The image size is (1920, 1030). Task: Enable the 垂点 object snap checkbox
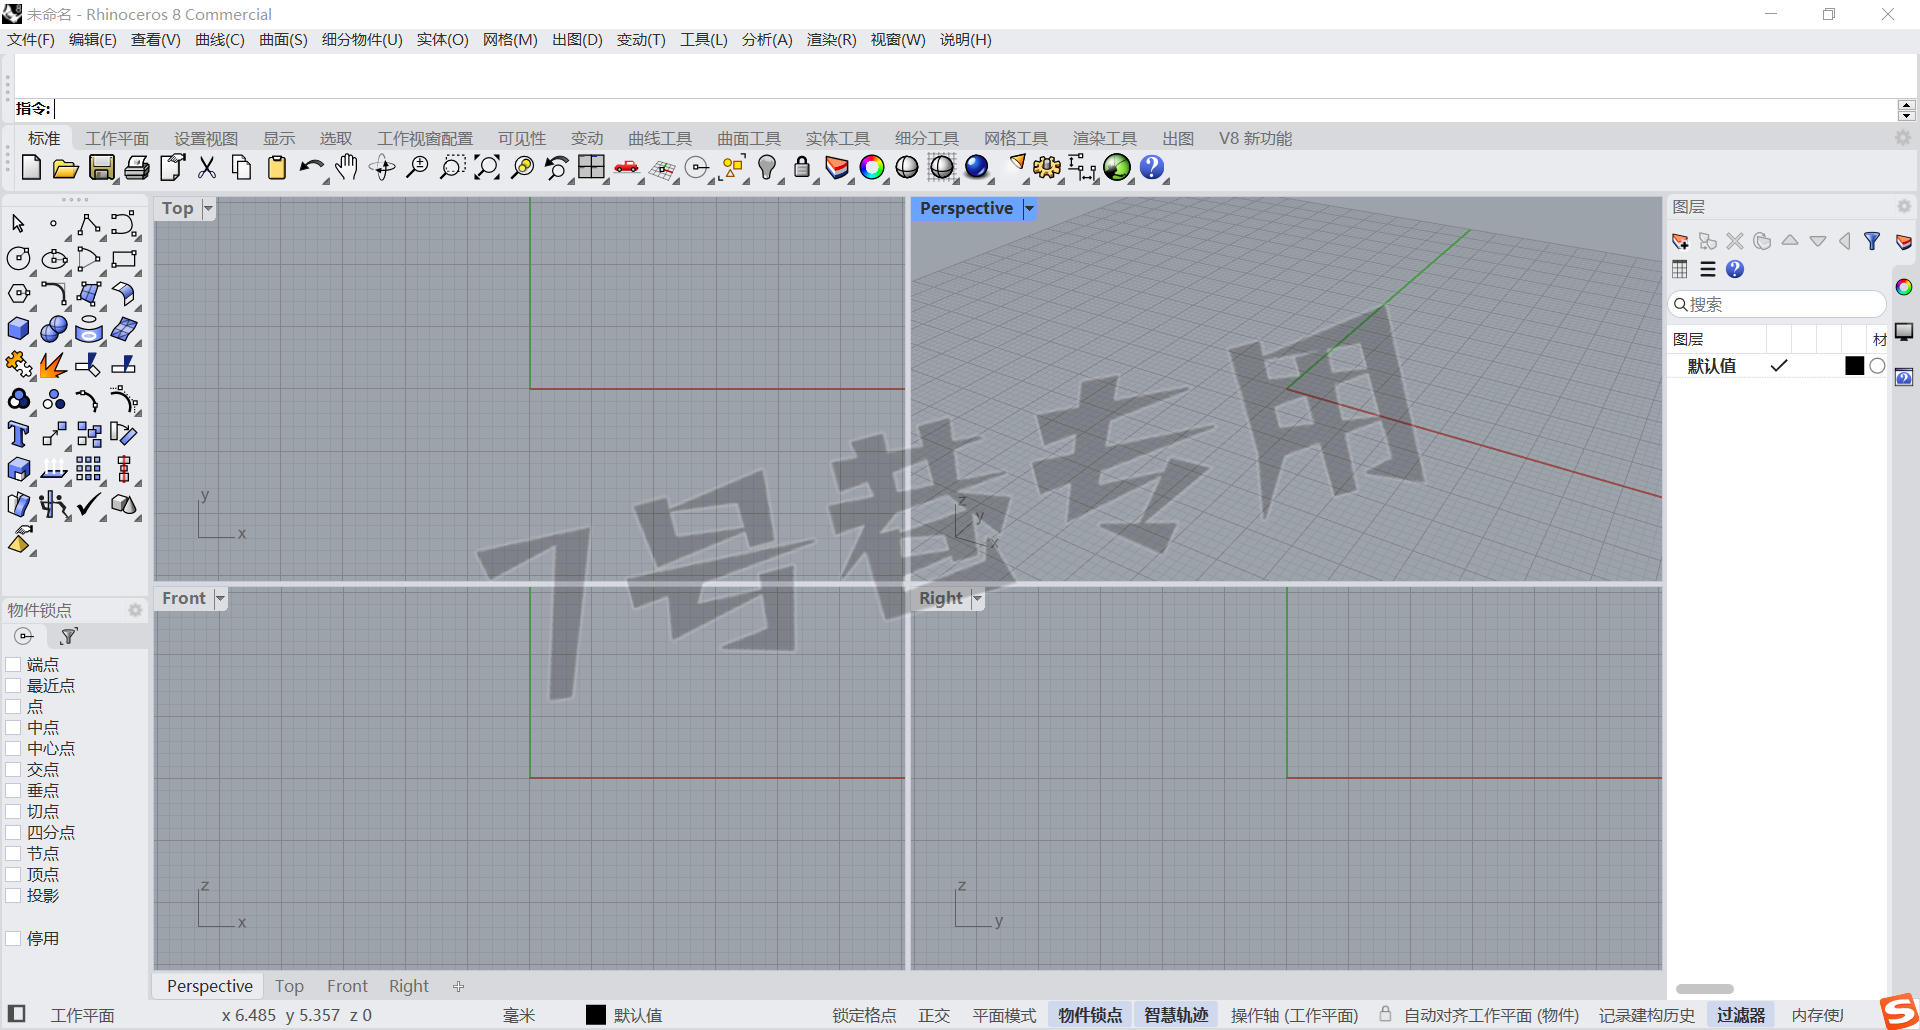pos(14,790)
